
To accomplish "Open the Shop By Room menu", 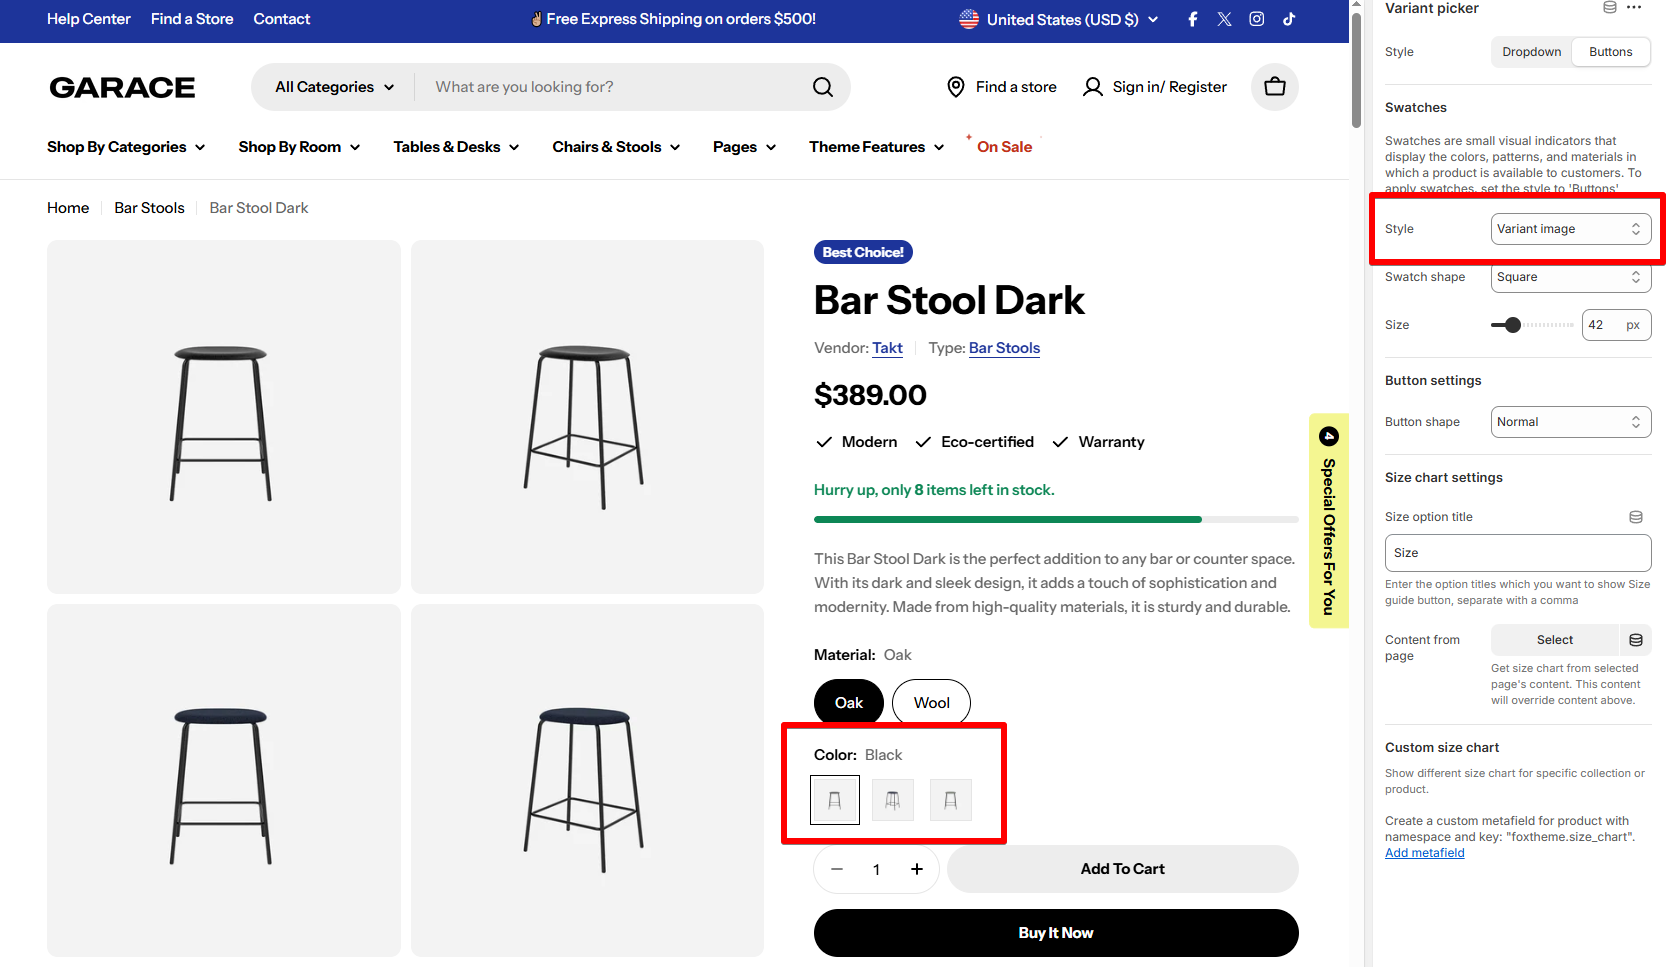I will pos(299,147).
